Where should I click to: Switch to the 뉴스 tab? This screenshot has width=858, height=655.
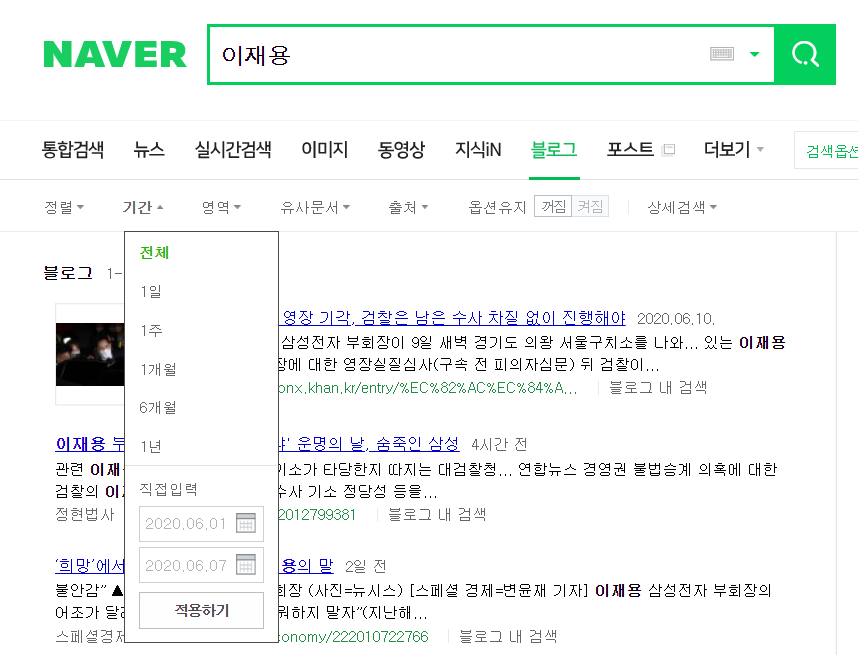pos(149,149)
